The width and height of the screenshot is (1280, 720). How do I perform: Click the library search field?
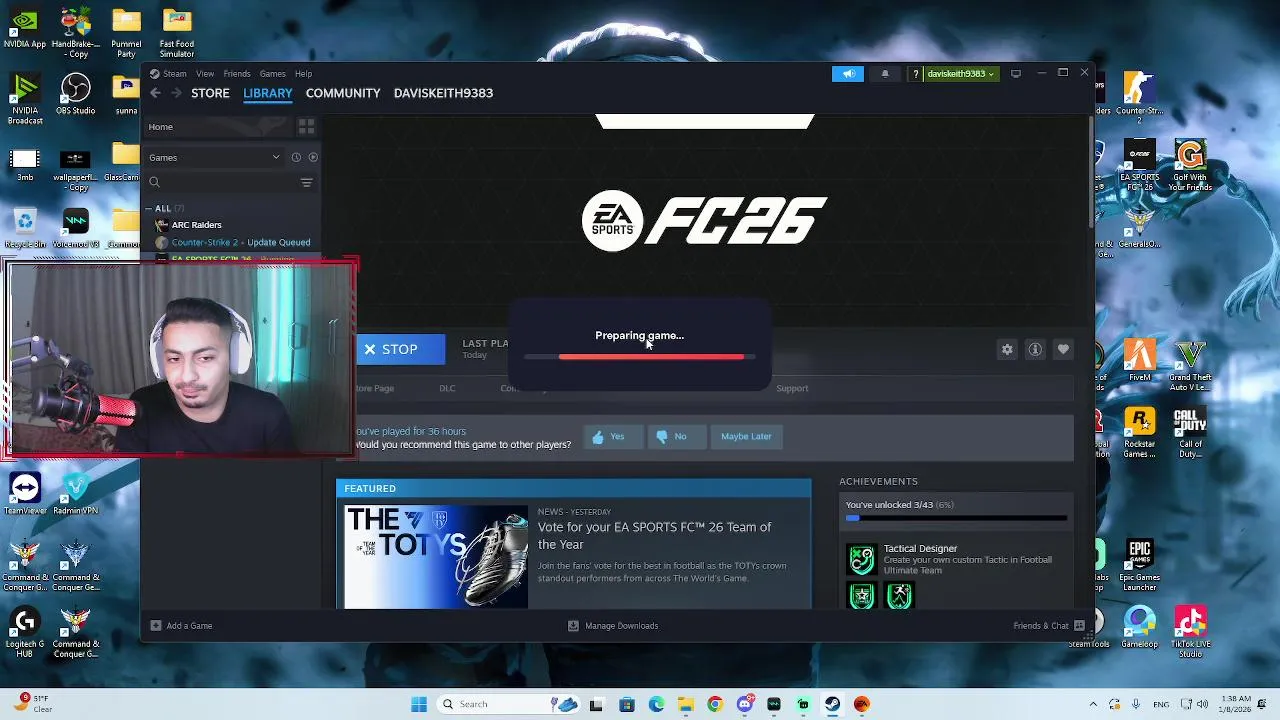[x=222, y=182]
